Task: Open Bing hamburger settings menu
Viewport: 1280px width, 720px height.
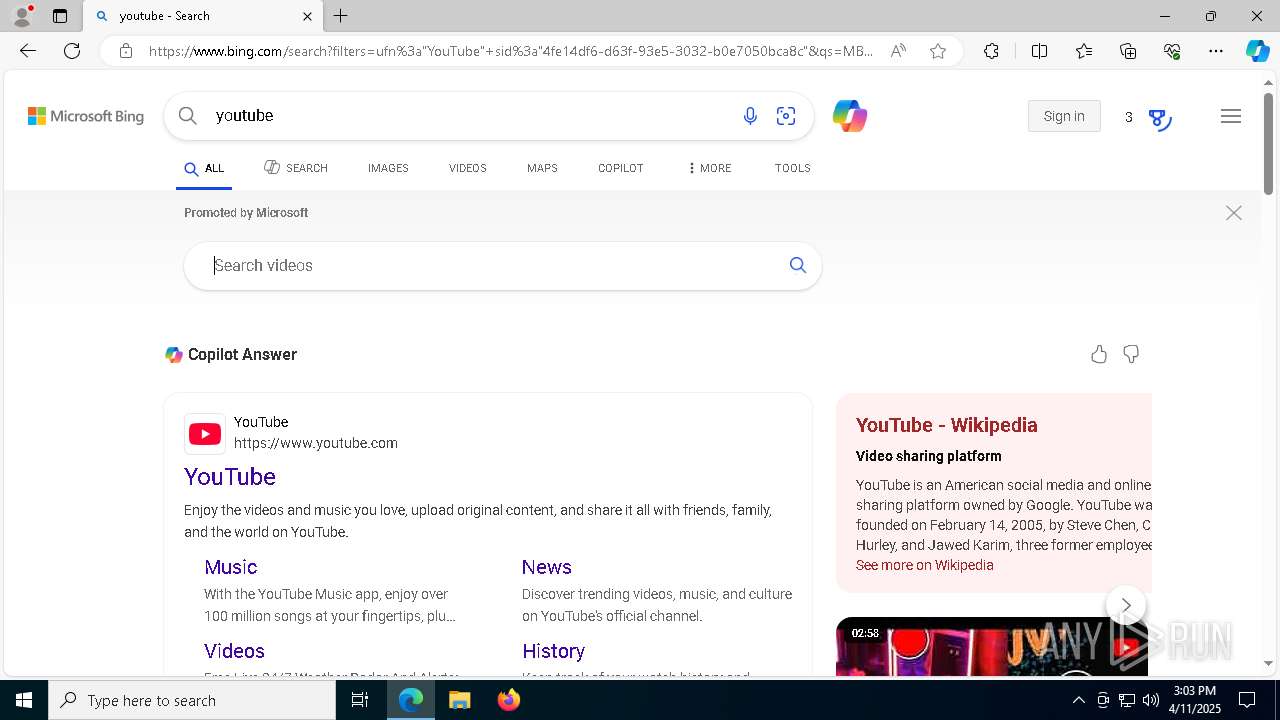Action: 1231,116
